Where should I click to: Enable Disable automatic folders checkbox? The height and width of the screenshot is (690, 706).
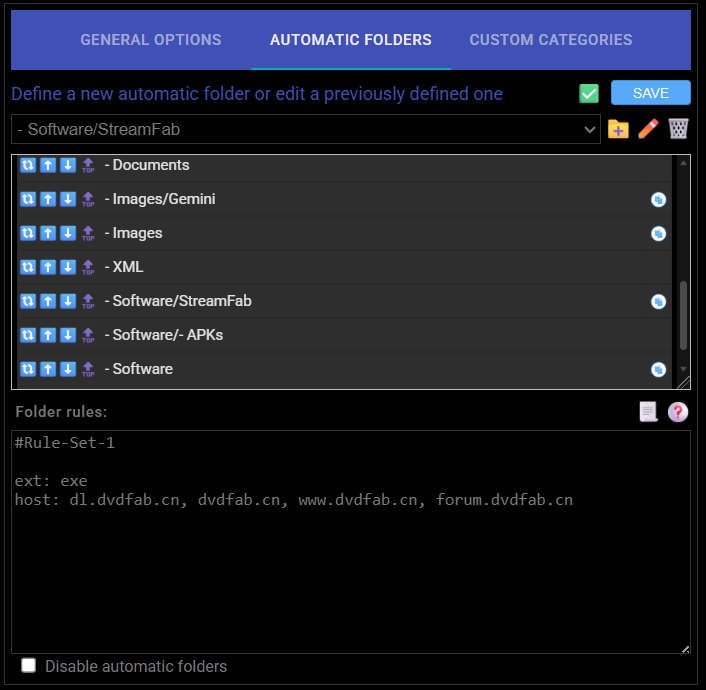click(29, 666)
